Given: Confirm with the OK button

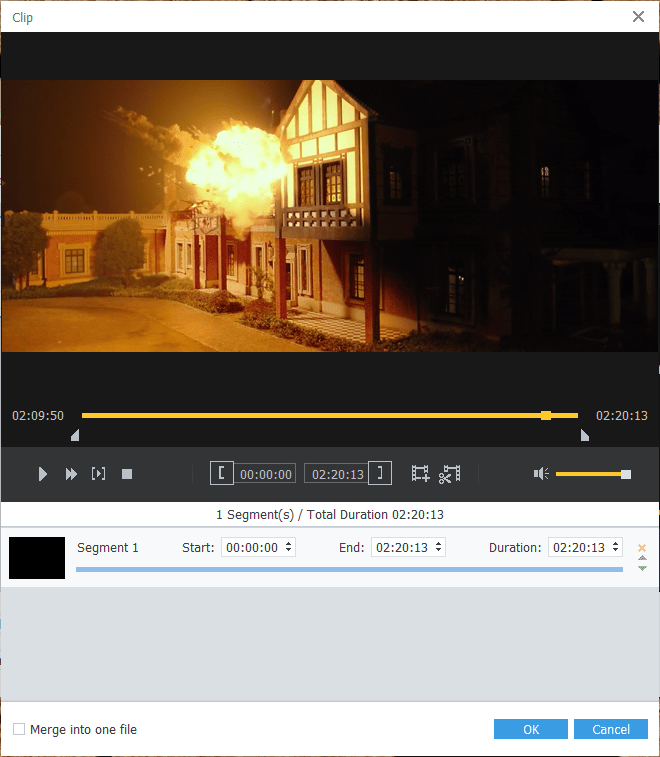Looking at the screenshot, I should [x=531, y=729].
